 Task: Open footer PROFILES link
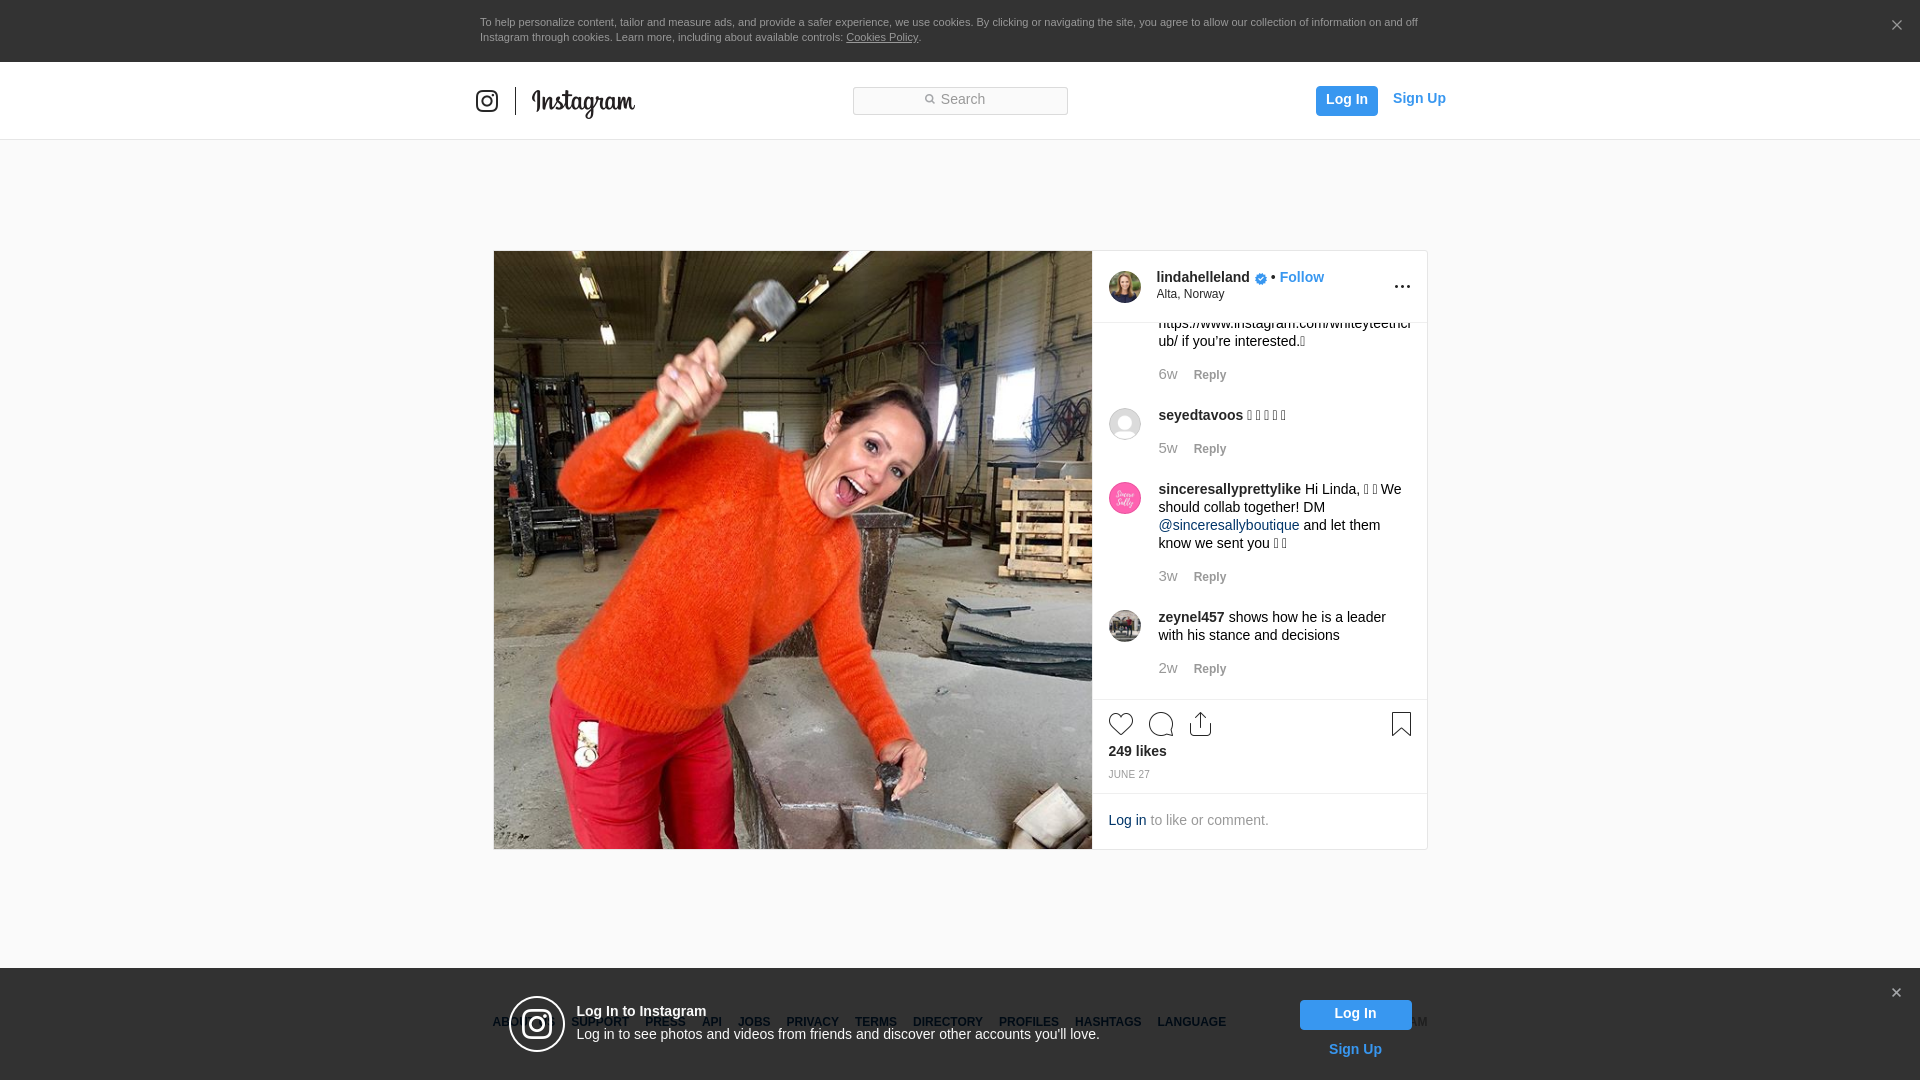1029,1022
